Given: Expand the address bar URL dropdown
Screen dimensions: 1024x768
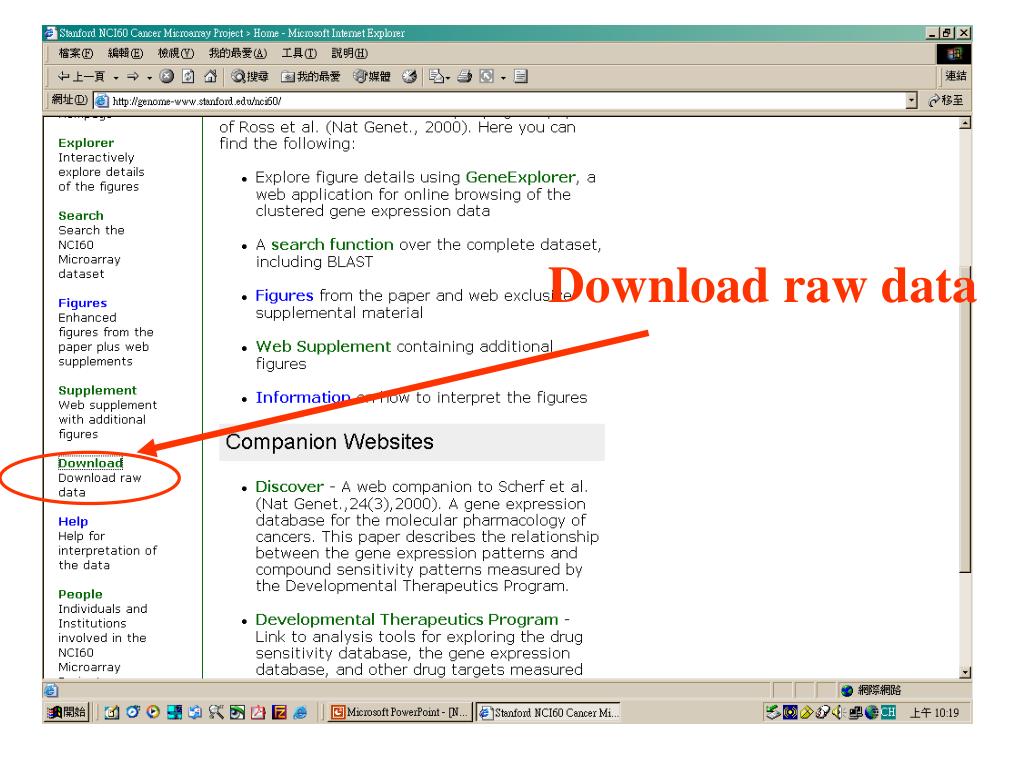Looking at the screenshot, I should coord(912,101).
